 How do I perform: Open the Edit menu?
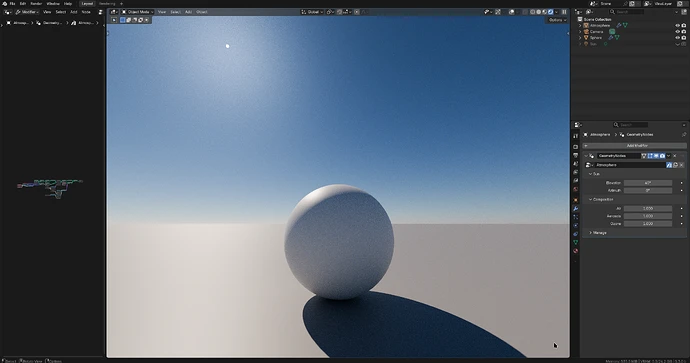[x=22, y=4]
